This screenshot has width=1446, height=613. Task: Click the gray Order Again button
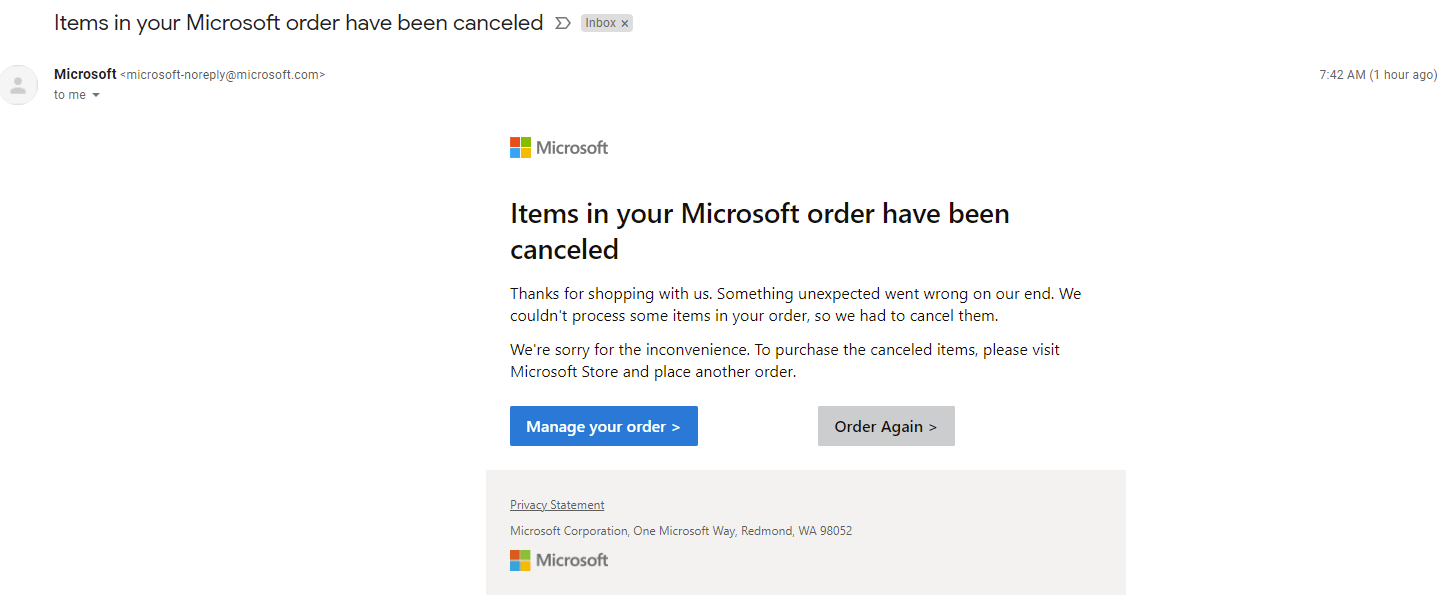(886, 426)
